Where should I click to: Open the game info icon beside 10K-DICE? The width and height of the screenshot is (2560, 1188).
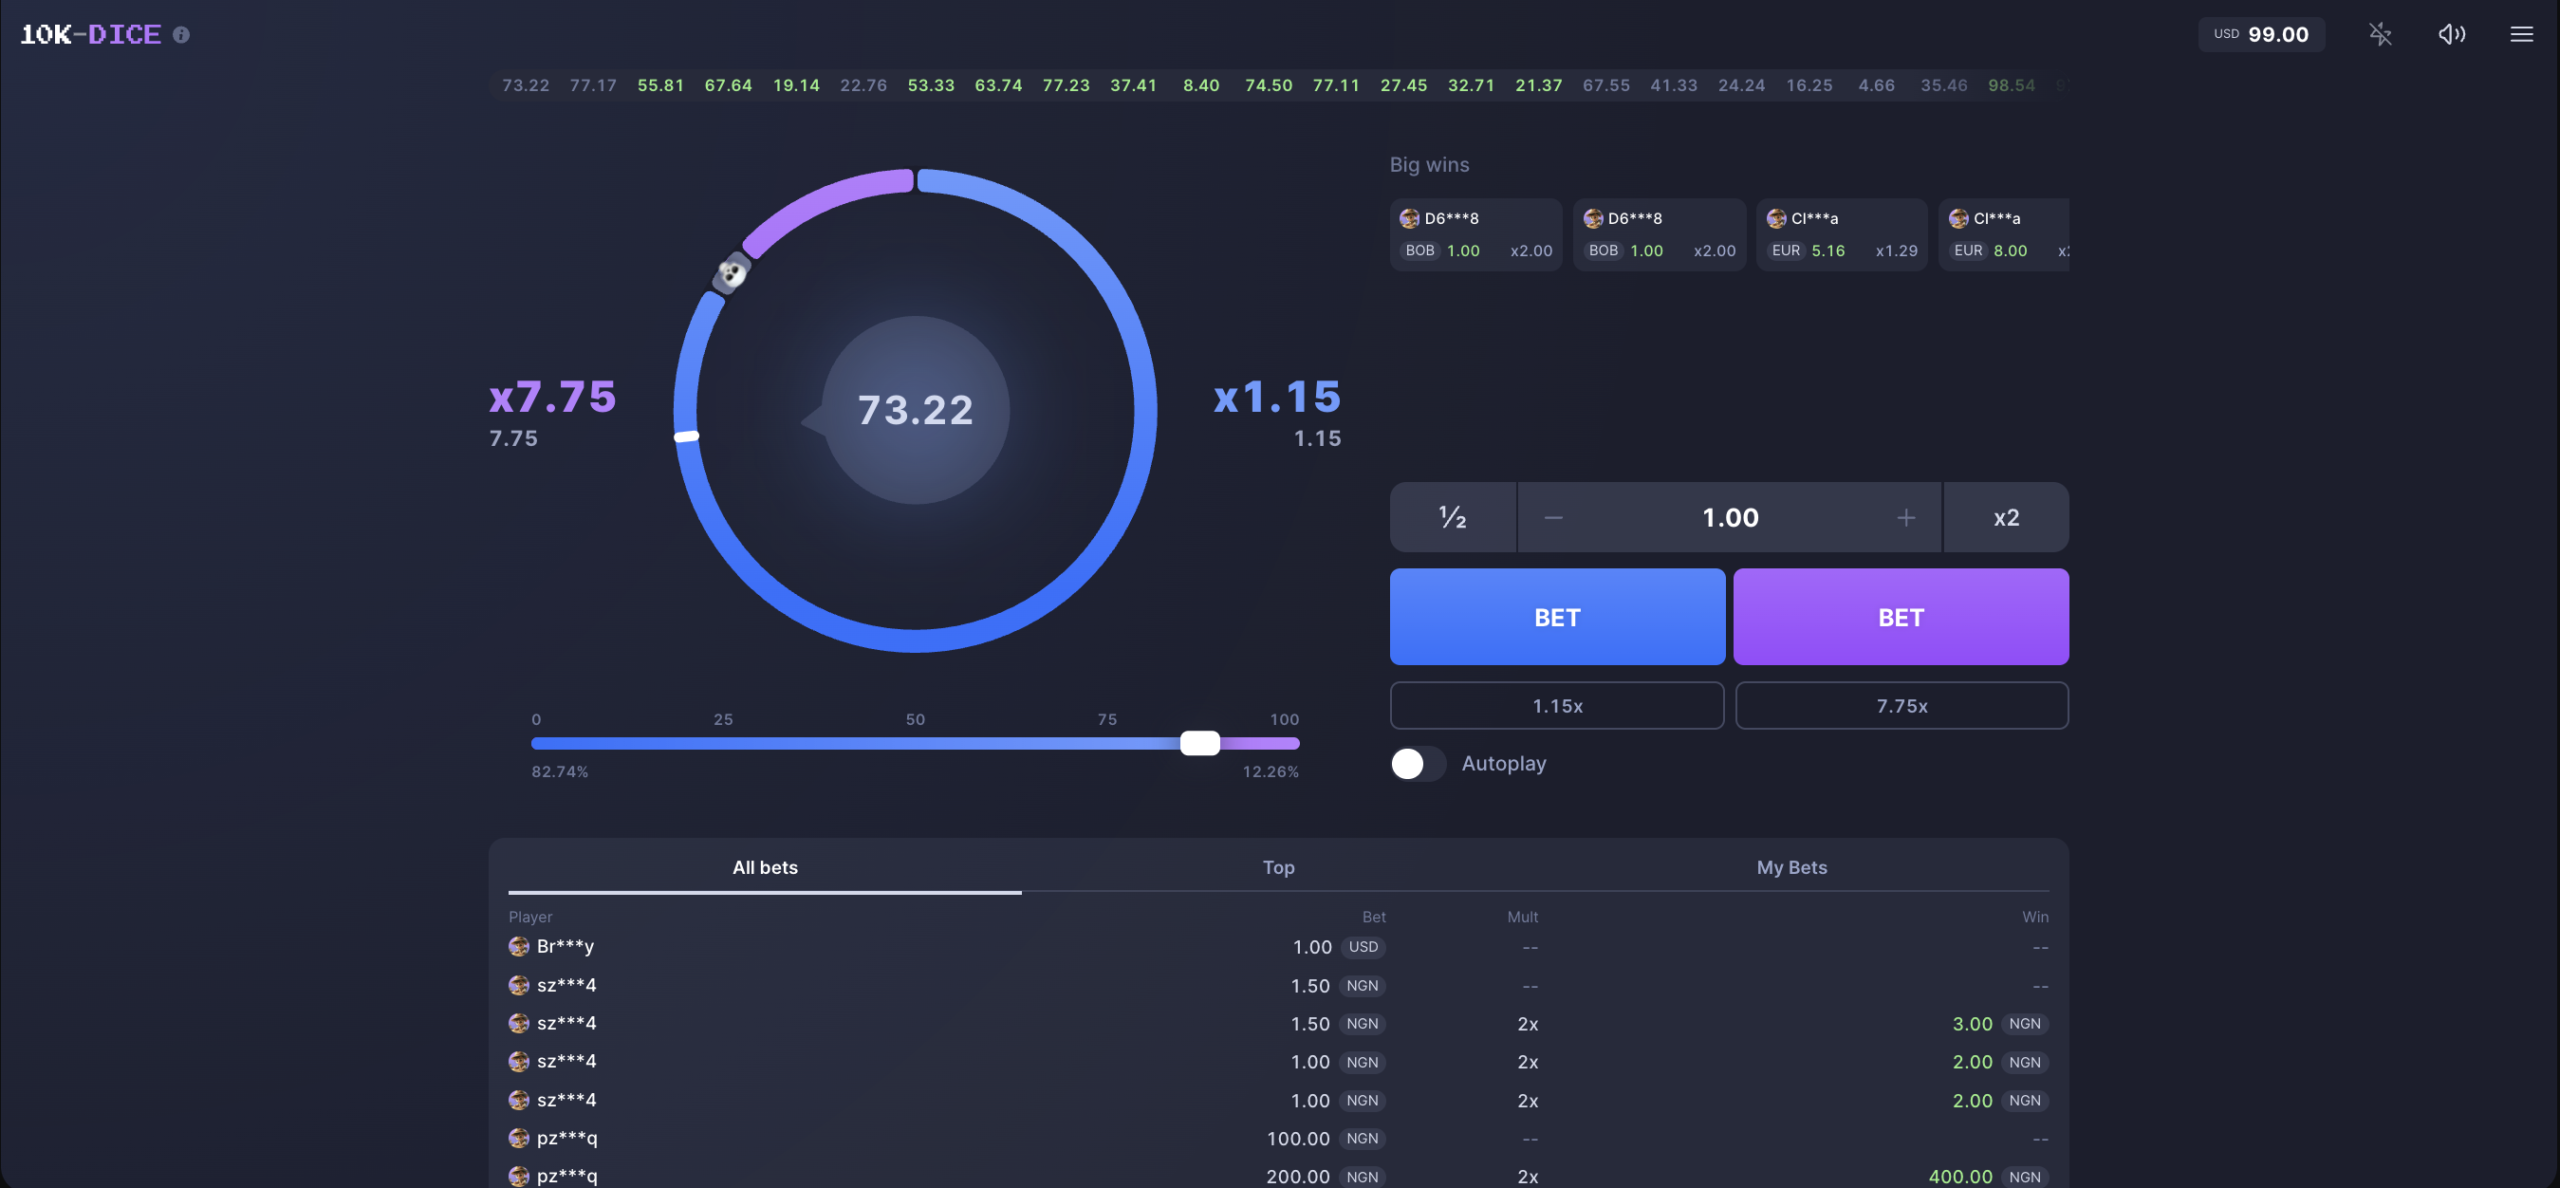[x=181, y=35]
